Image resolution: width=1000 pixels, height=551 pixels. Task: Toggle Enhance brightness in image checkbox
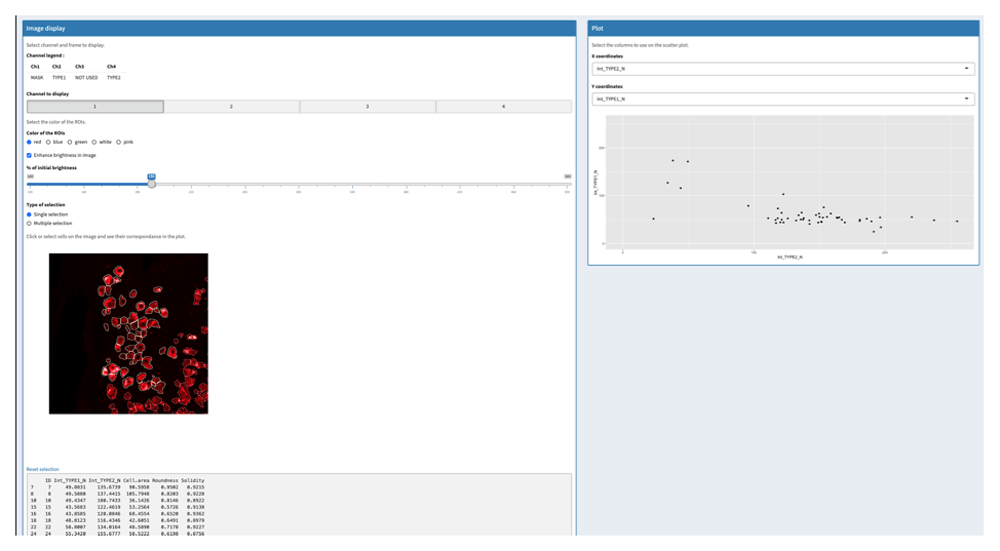29,155
